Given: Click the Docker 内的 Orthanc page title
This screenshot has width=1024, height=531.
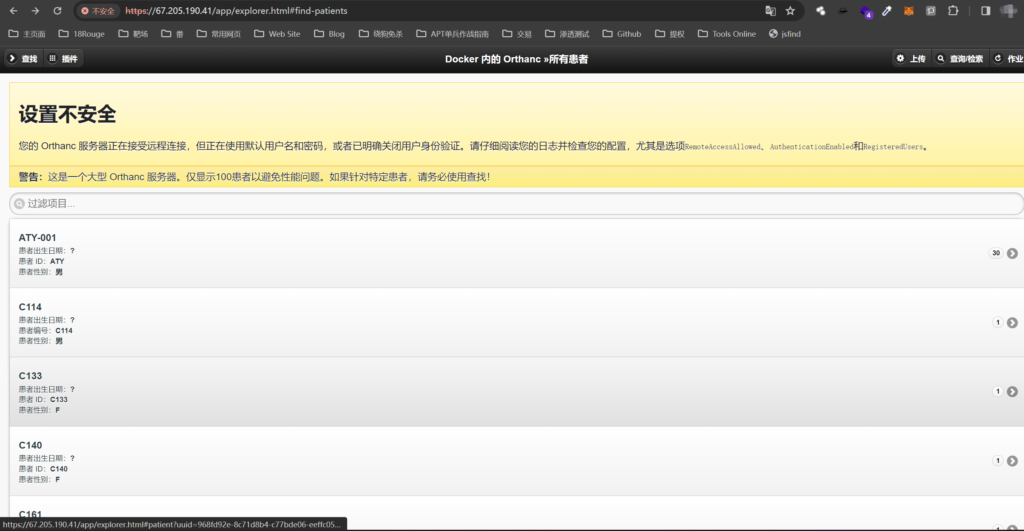Looking at the screenshot, I should (x=516, y=59).
